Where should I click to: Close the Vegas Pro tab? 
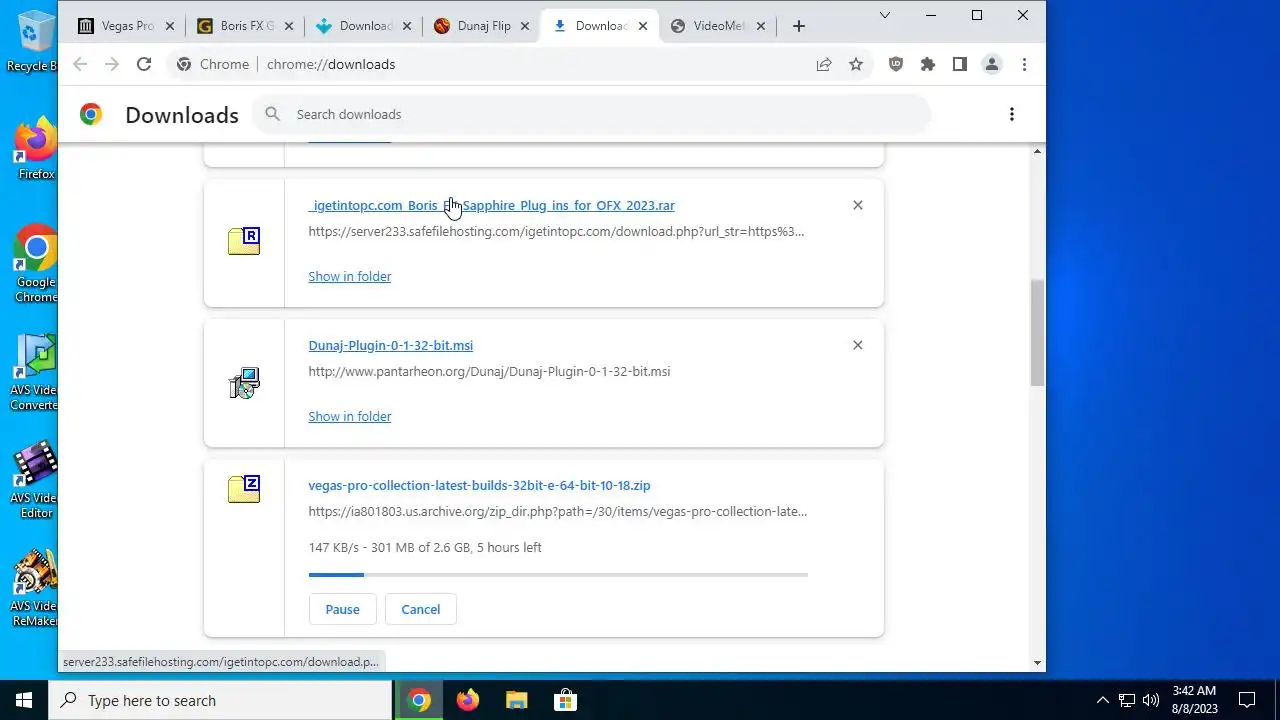[170, 26]
